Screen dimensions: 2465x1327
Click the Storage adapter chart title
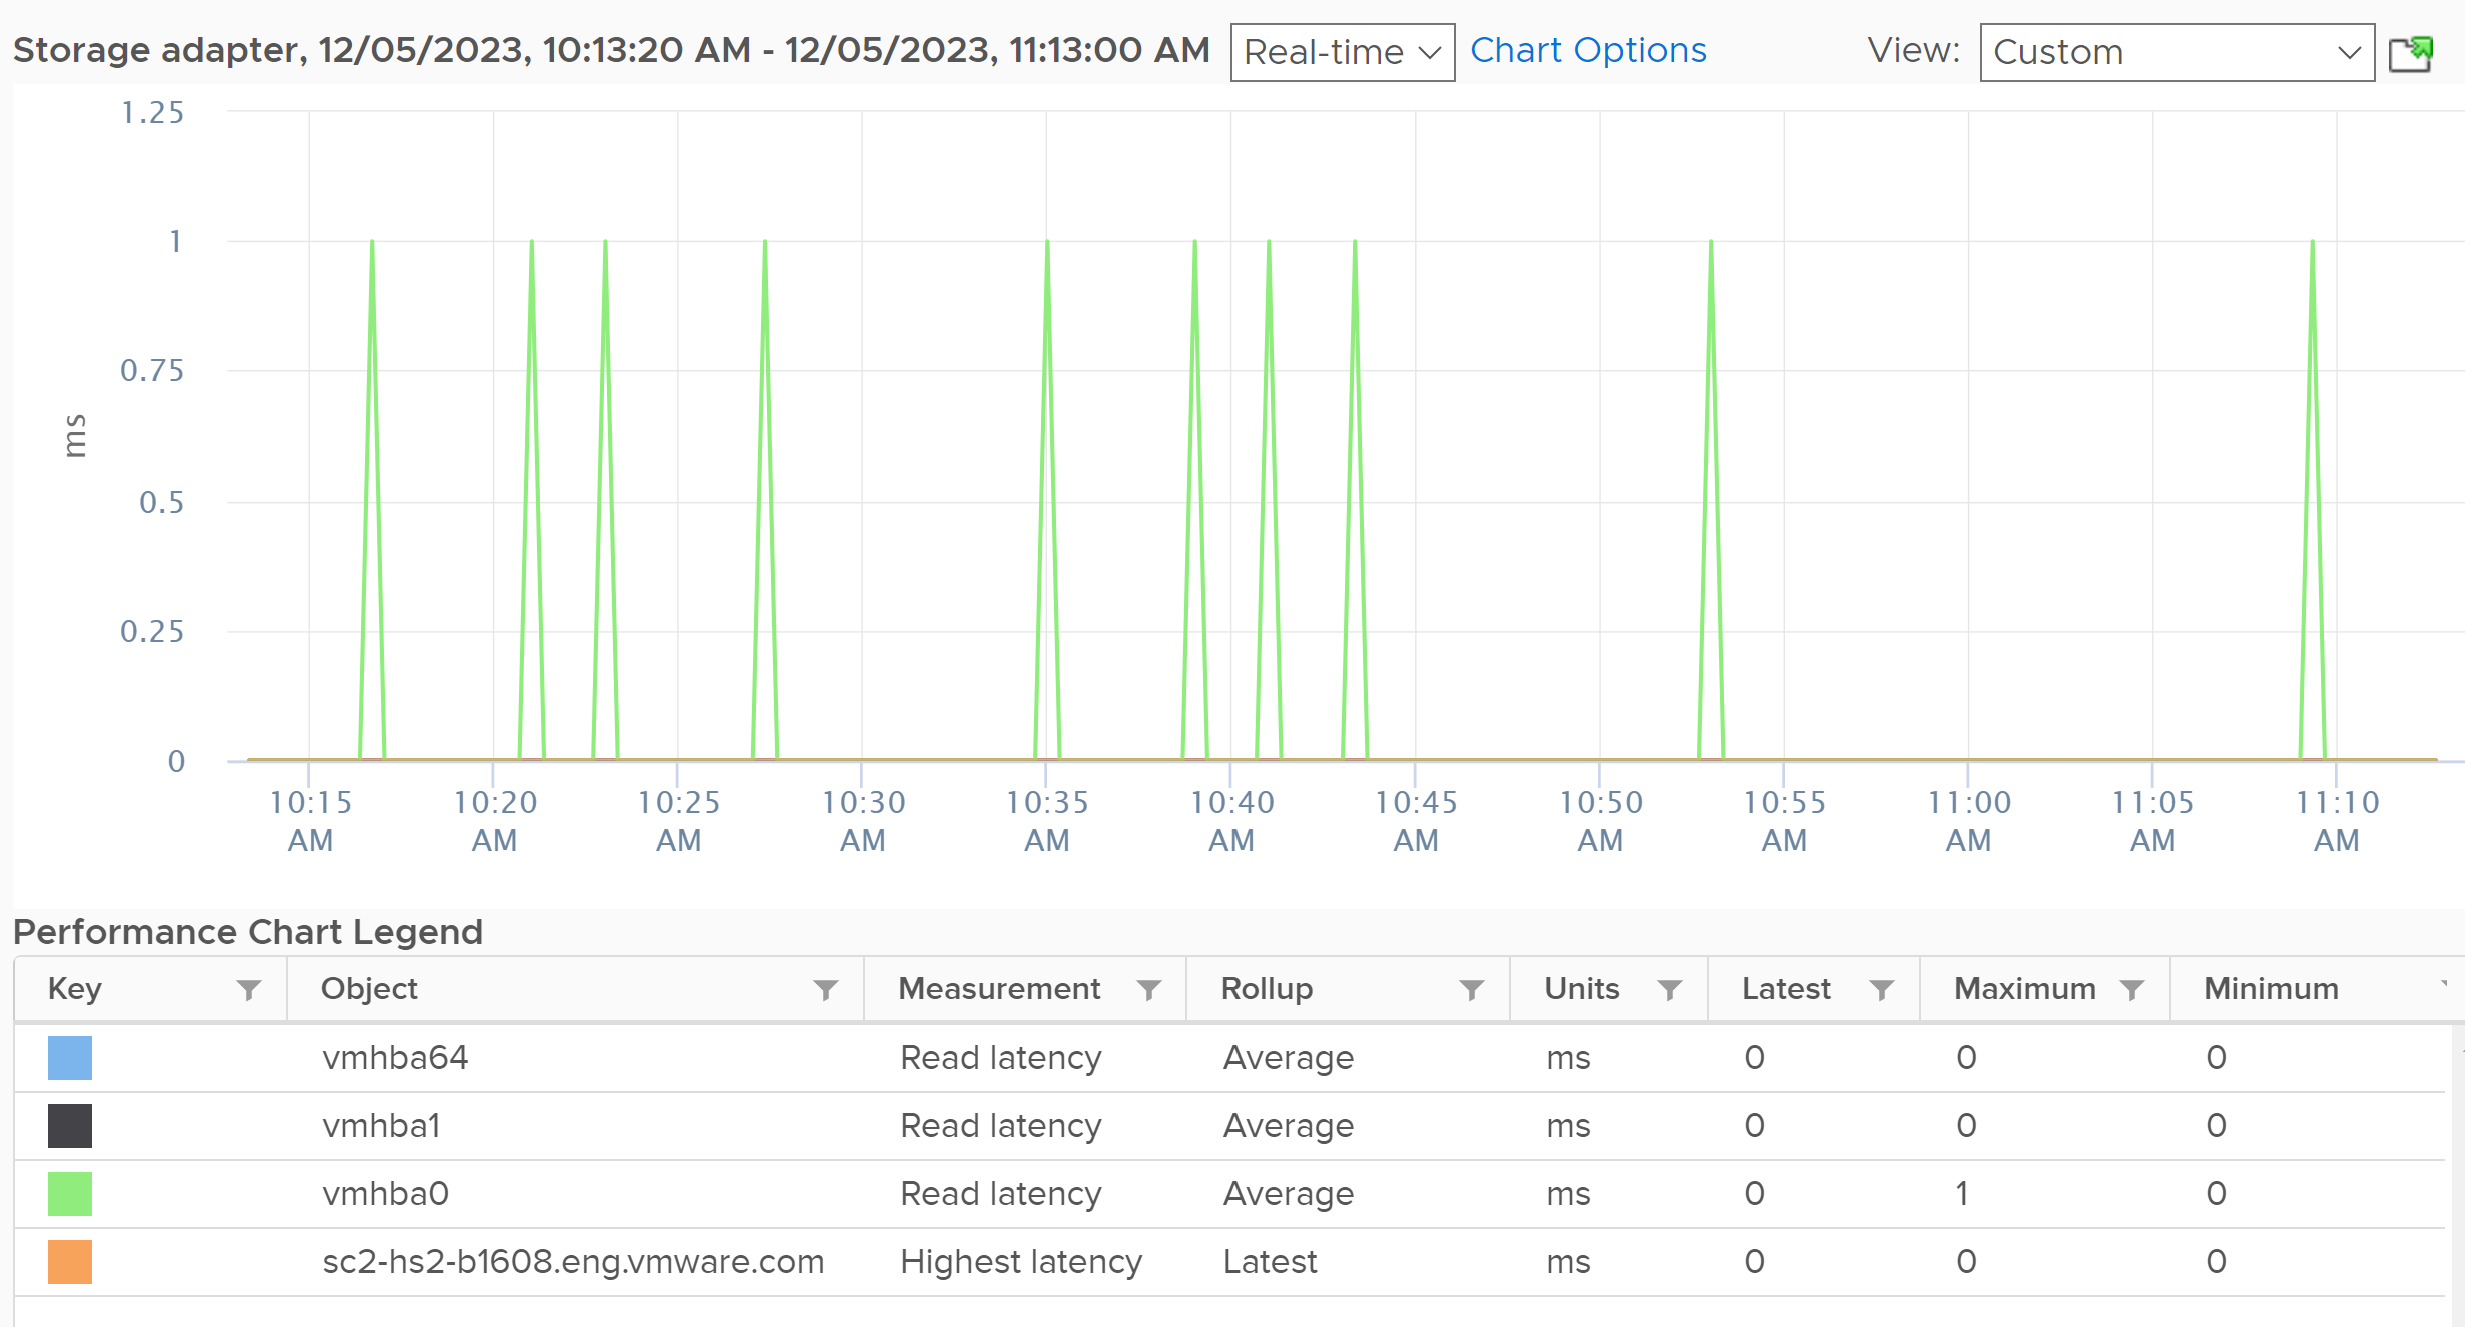pos(611,50)
